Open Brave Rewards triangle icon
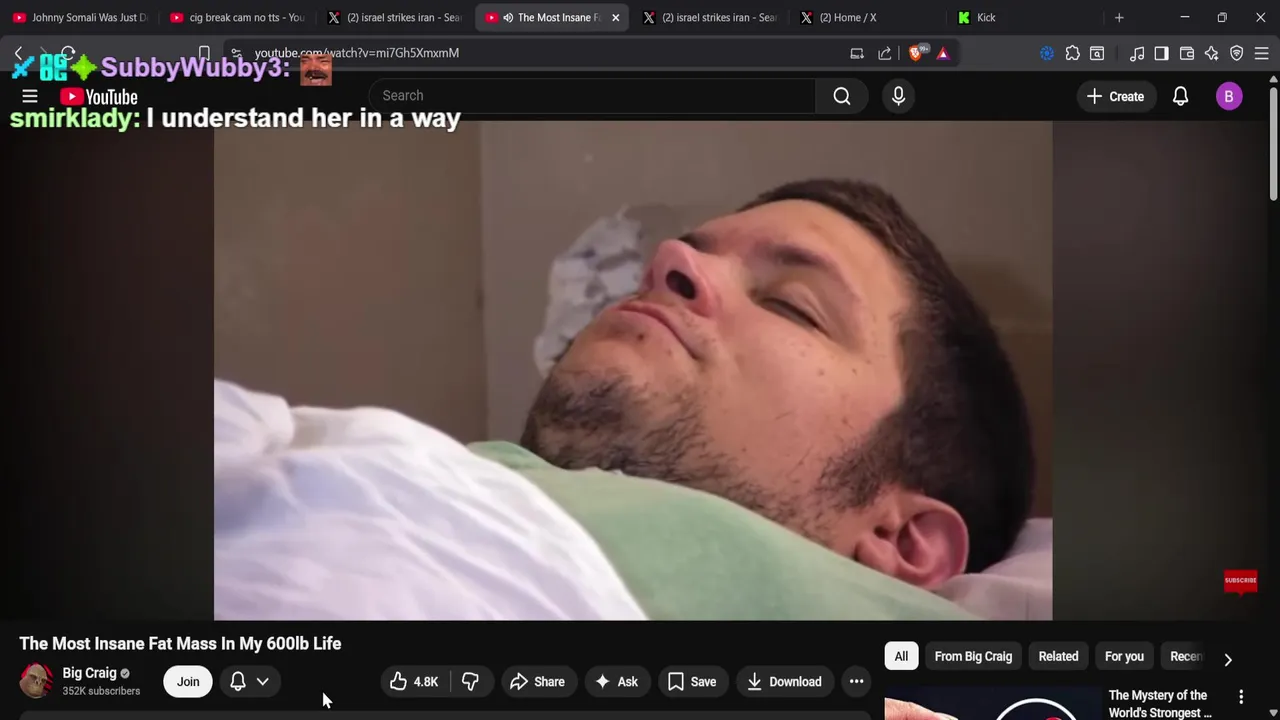 click(943, 53)
